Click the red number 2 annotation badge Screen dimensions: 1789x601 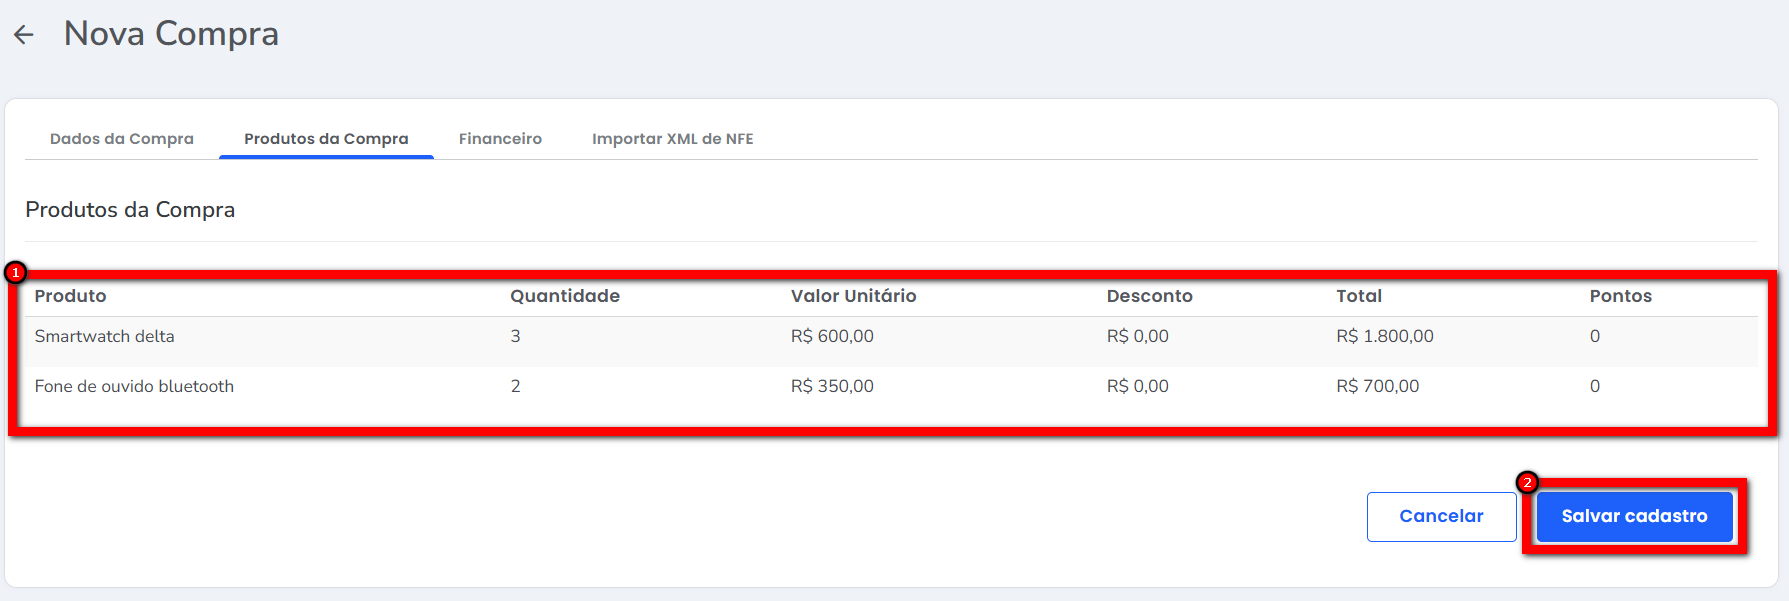(1527, 483)
